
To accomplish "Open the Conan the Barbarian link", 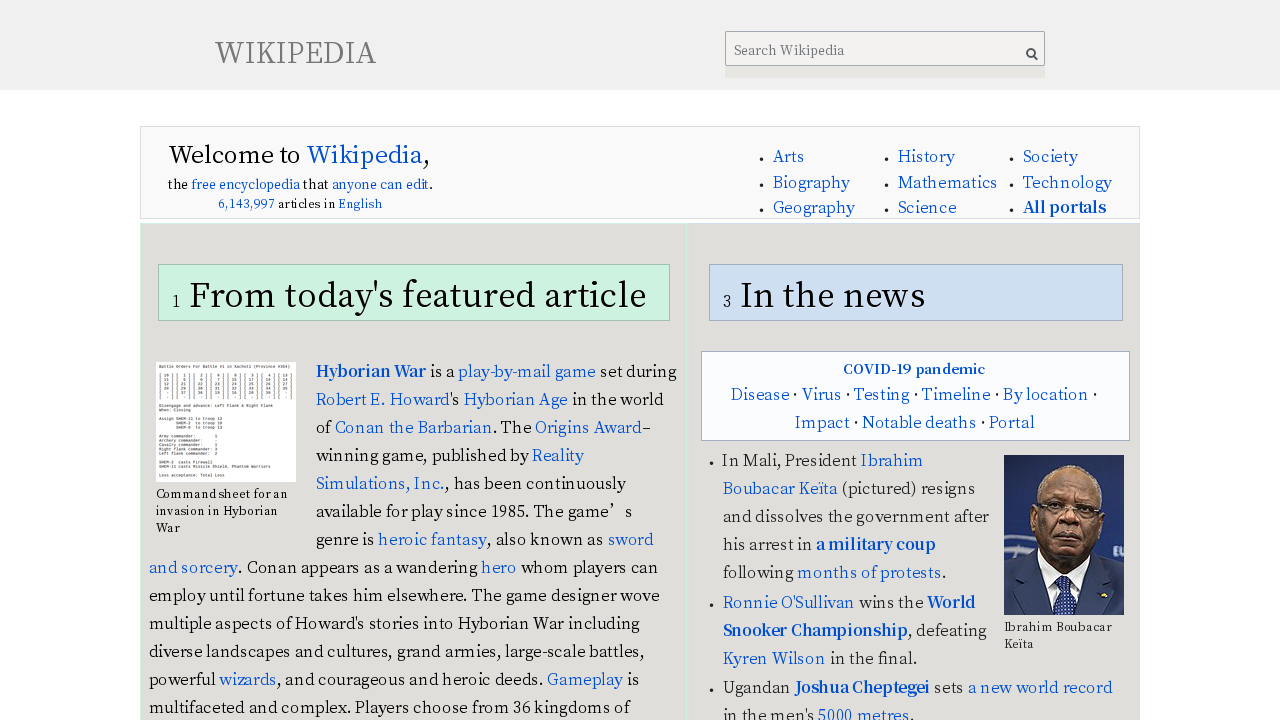I will [413, 428].
